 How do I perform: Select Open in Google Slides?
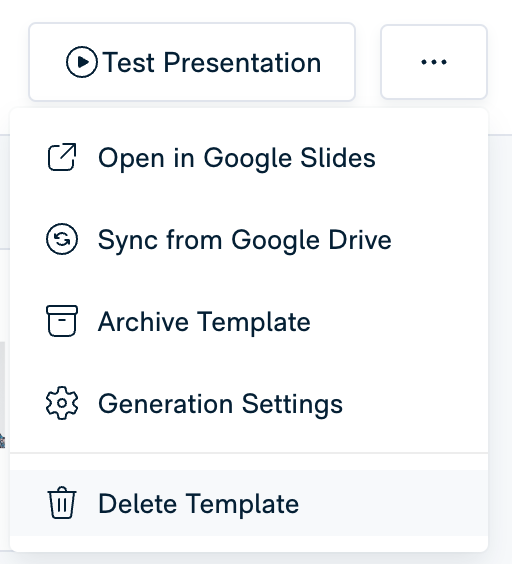click(249, 157)
